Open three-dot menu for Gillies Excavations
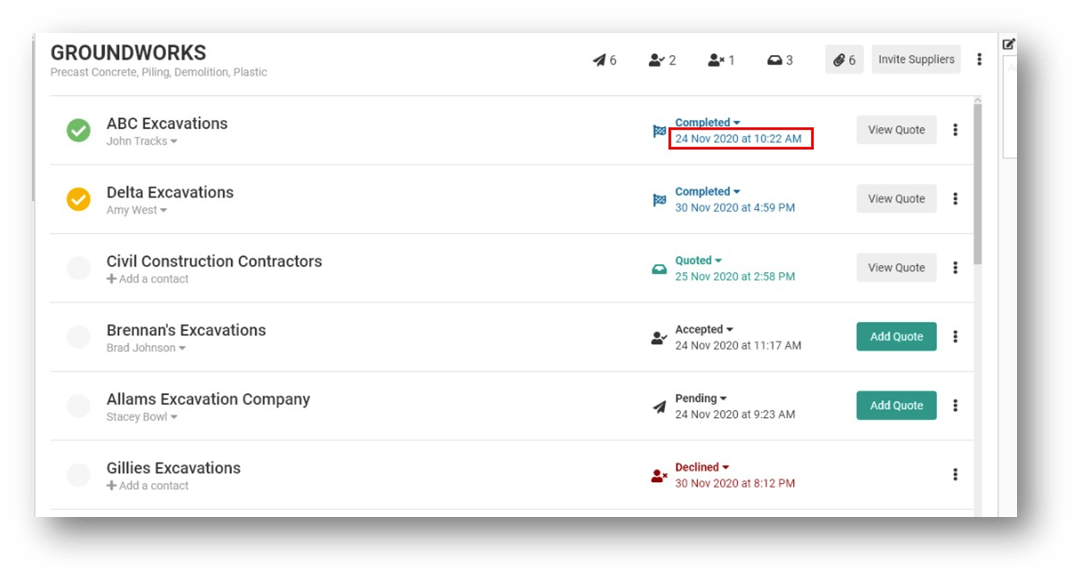The width and height of the screenshot is (1080, 581). pos(955,475)
